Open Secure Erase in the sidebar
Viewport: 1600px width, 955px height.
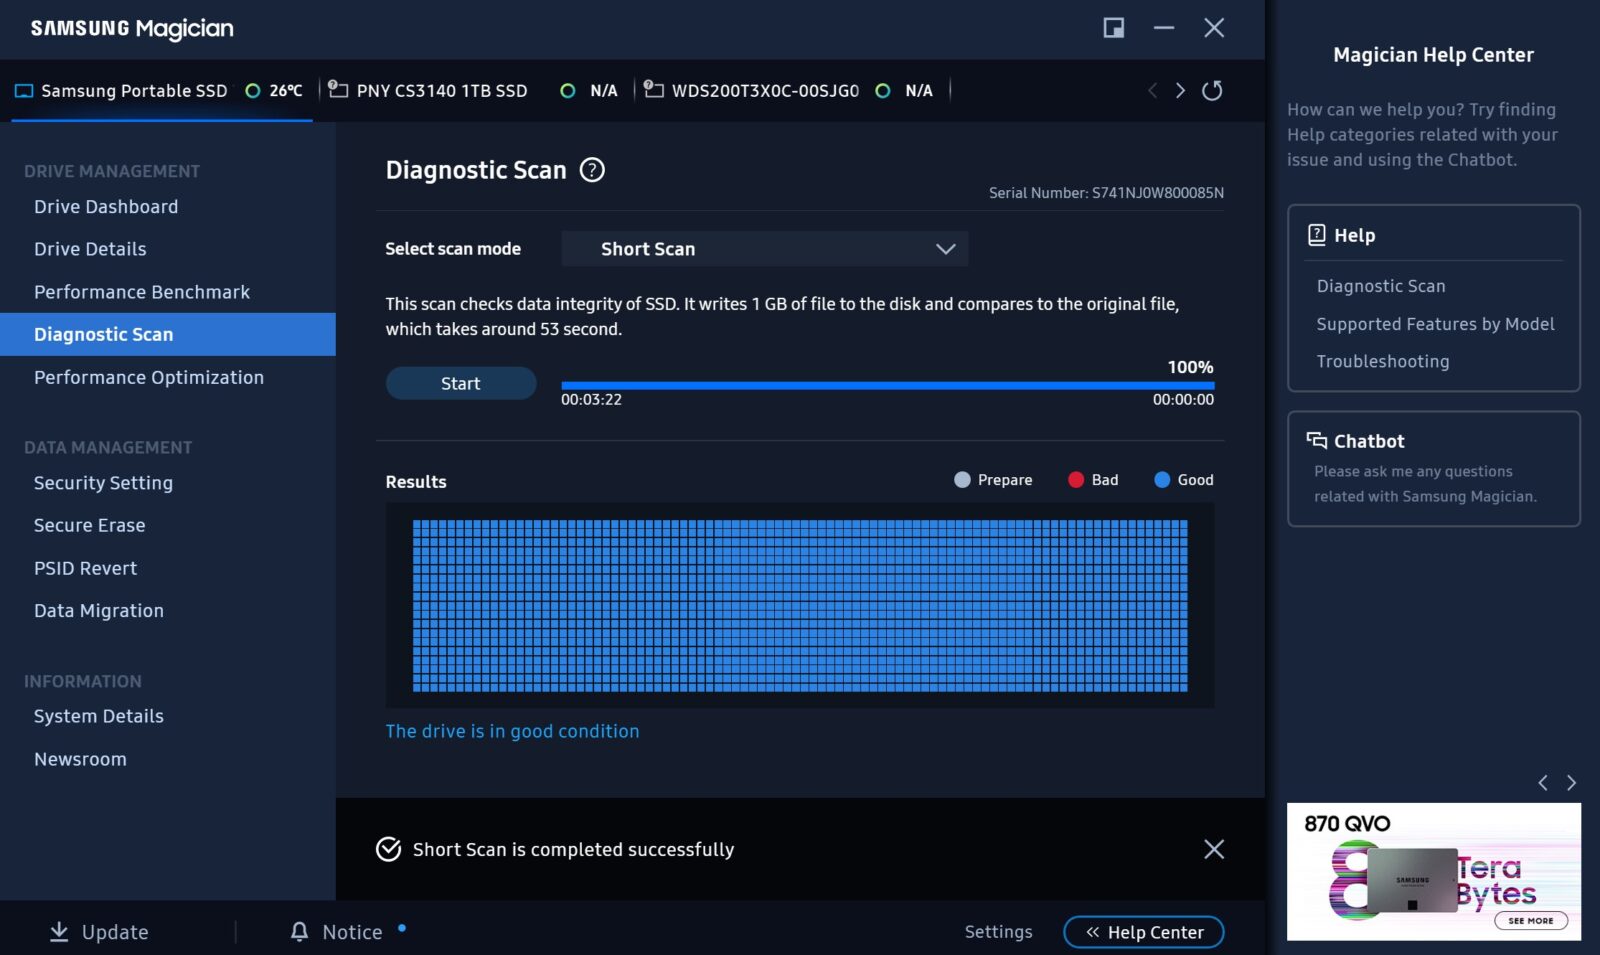(90, 525)
